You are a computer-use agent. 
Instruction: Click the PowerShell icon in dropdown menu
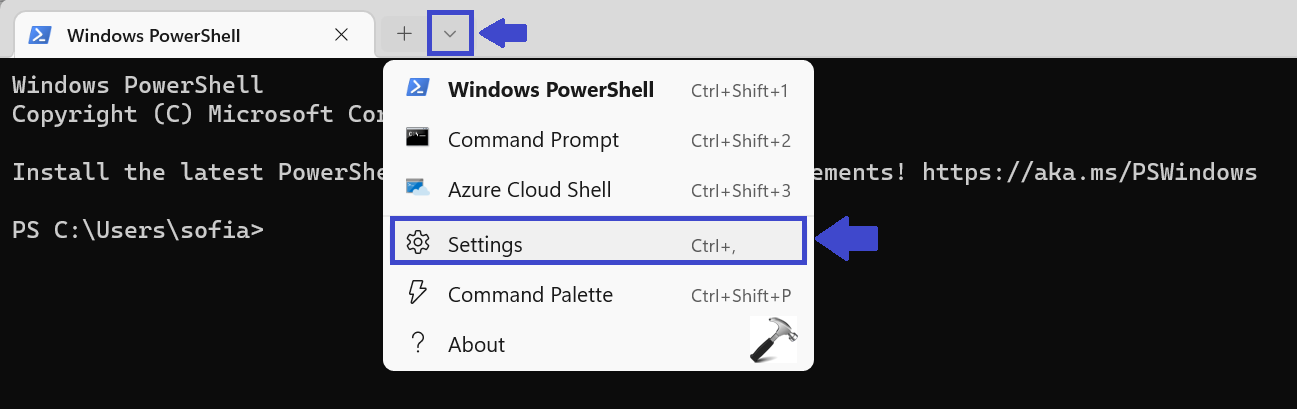pos(417,89)
